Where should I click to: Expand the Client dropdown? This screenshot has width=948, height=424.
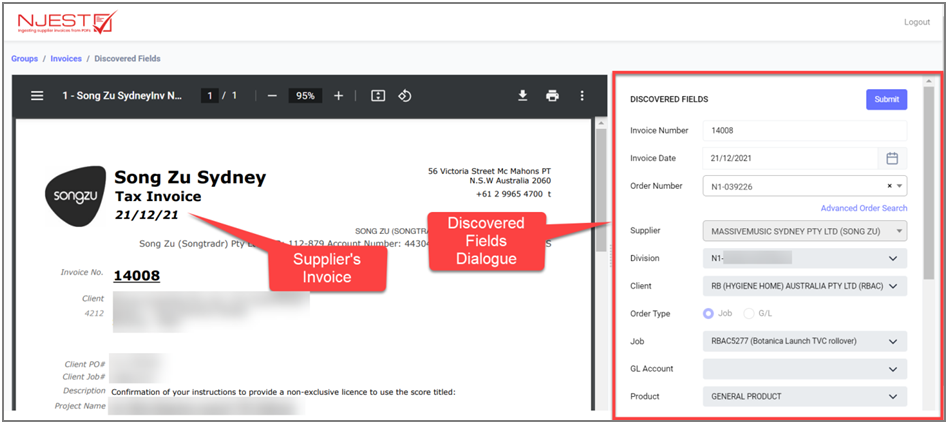tap(805, 286)
